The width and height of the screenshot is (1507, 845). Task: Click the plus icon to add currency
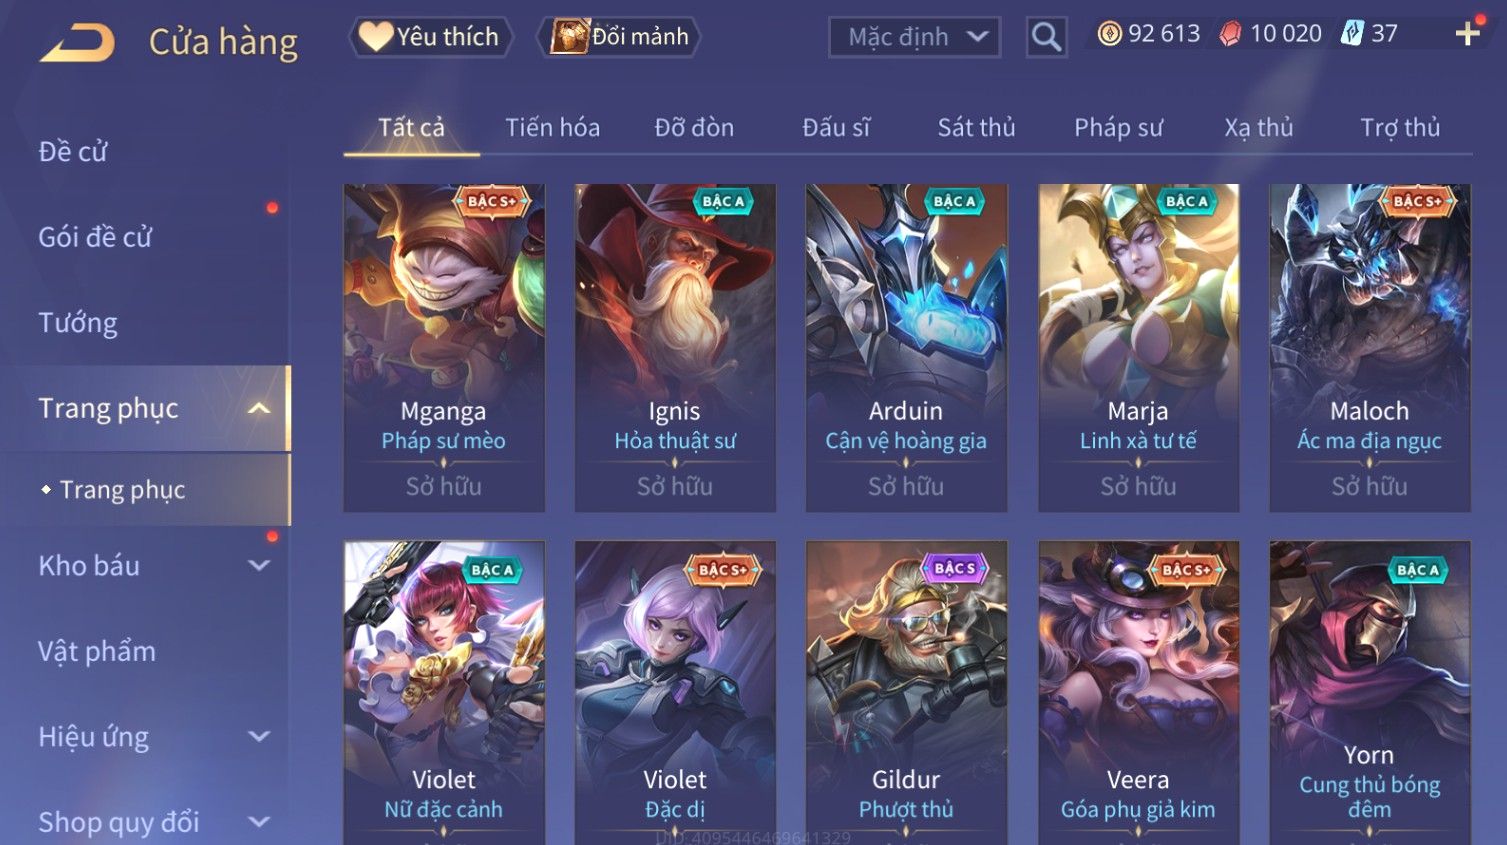click(x=1467, y=34)
